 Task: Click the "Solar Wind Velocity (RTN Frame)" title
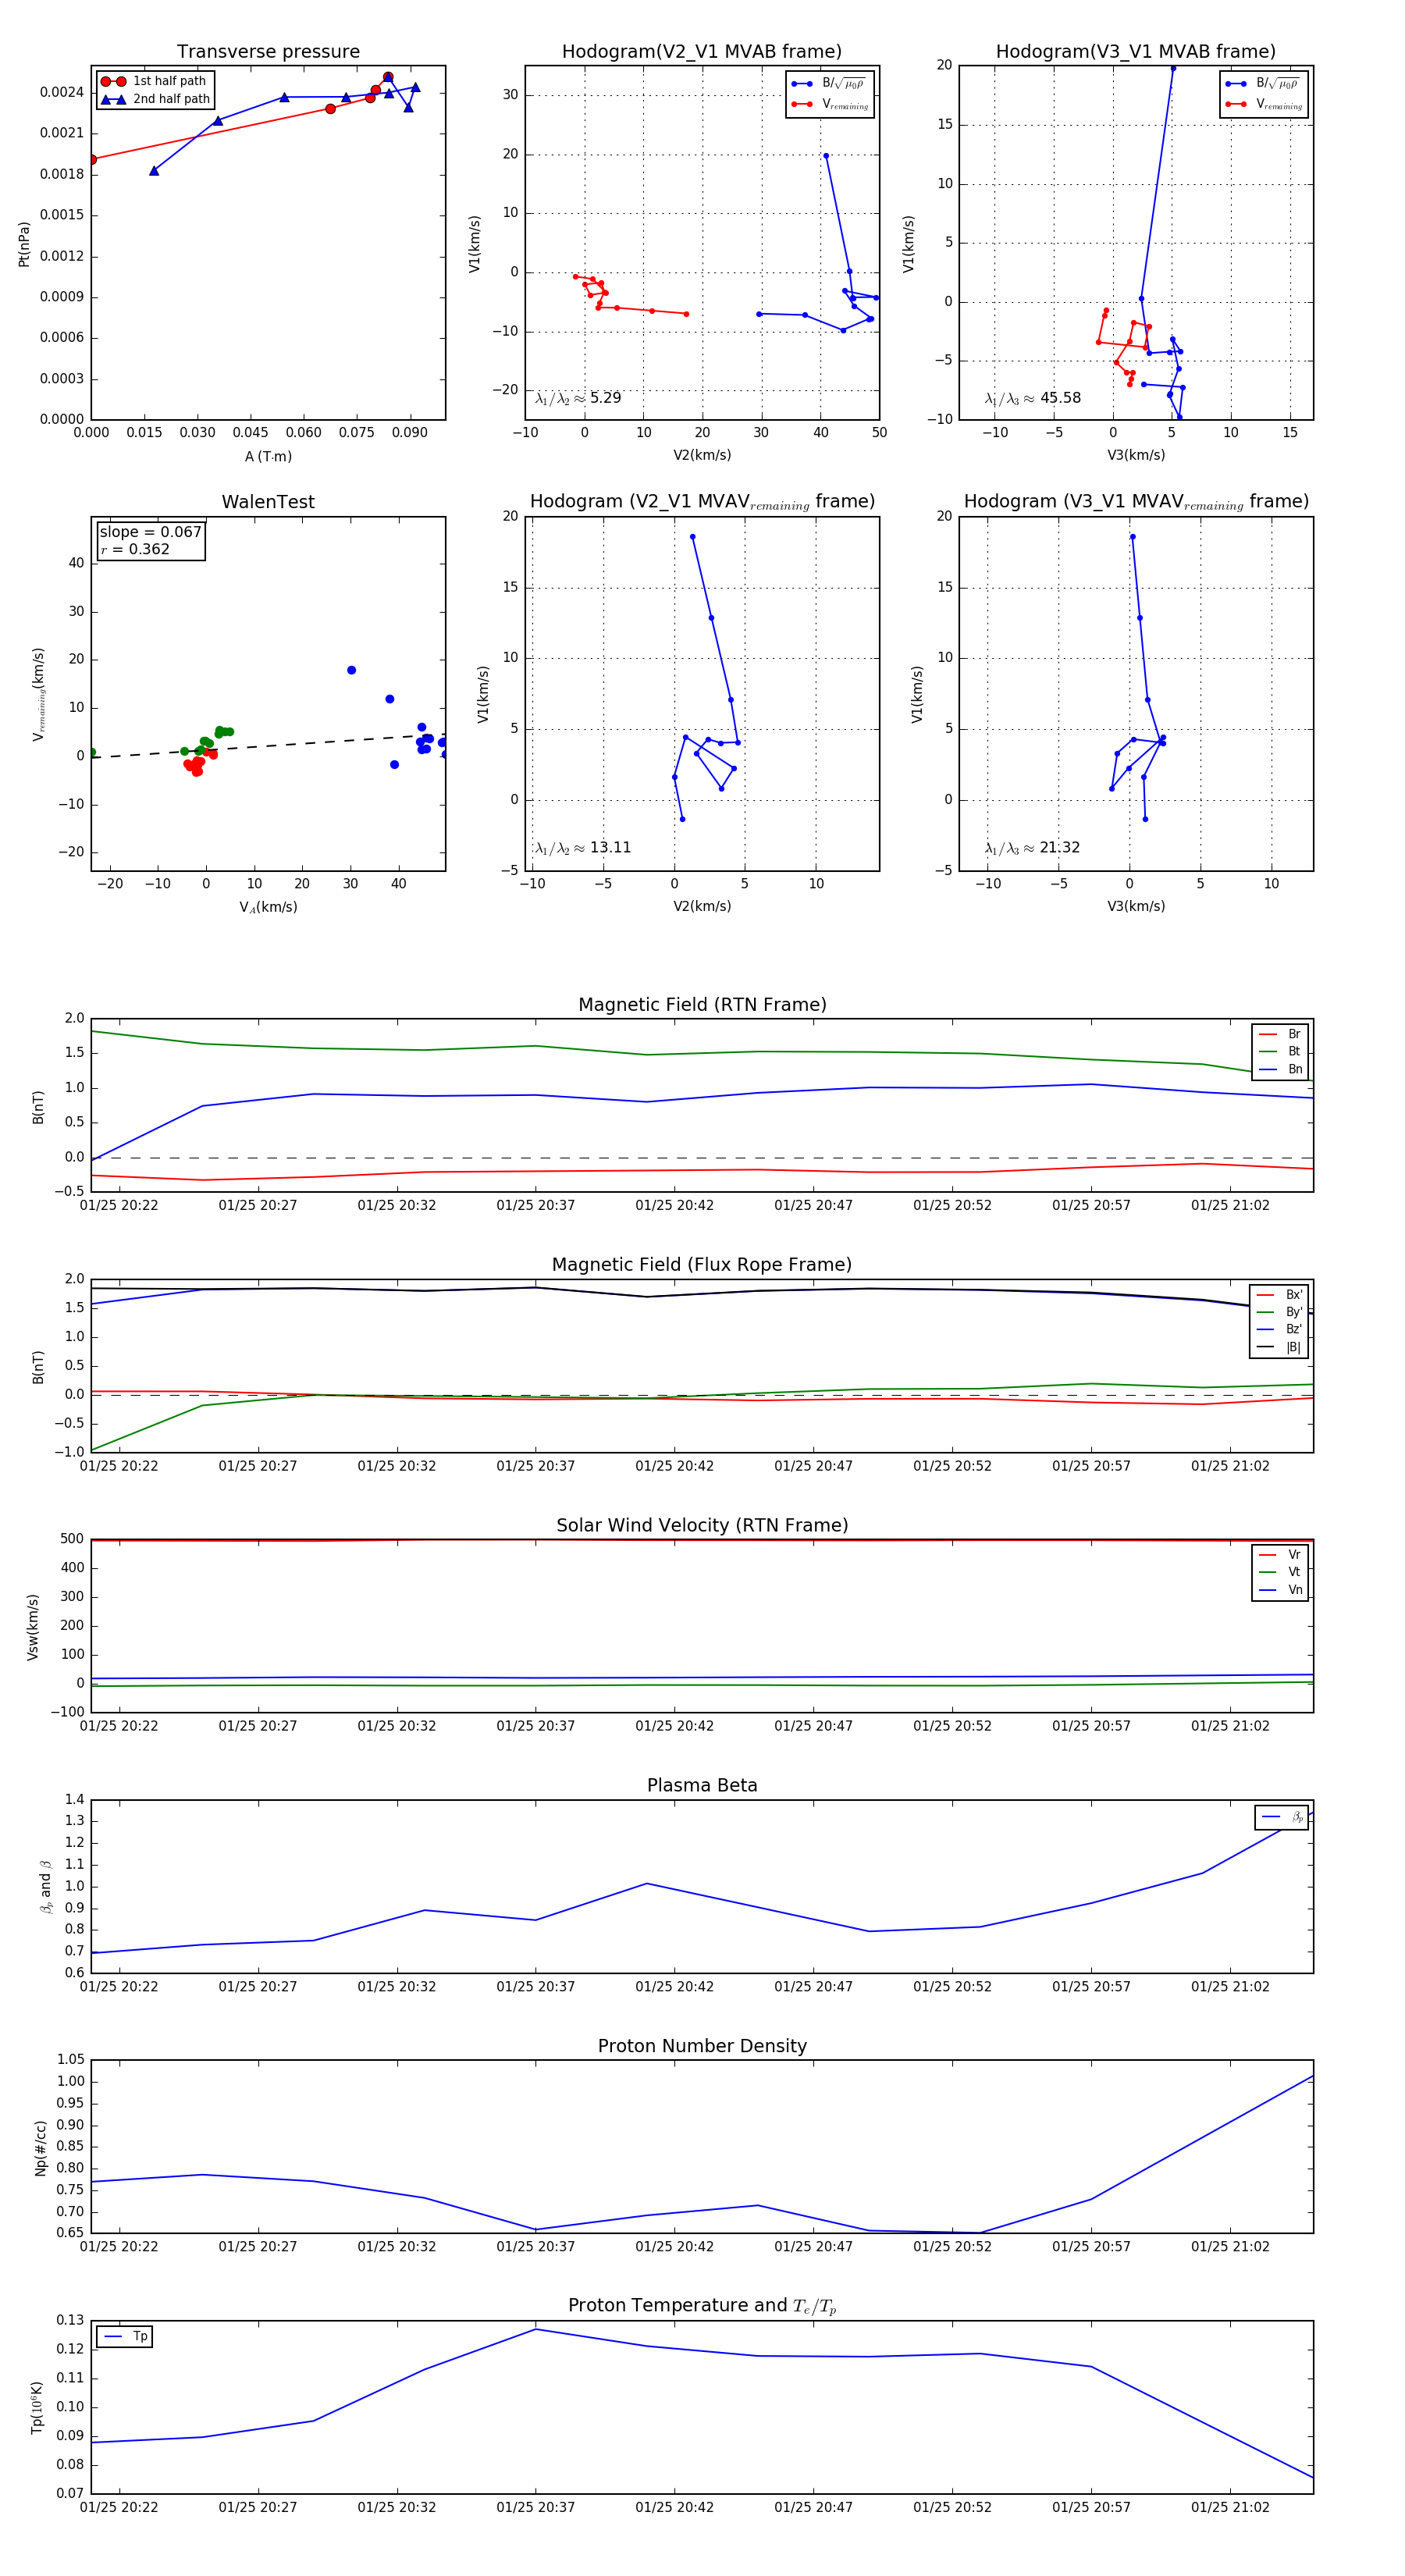point(702,1526)
